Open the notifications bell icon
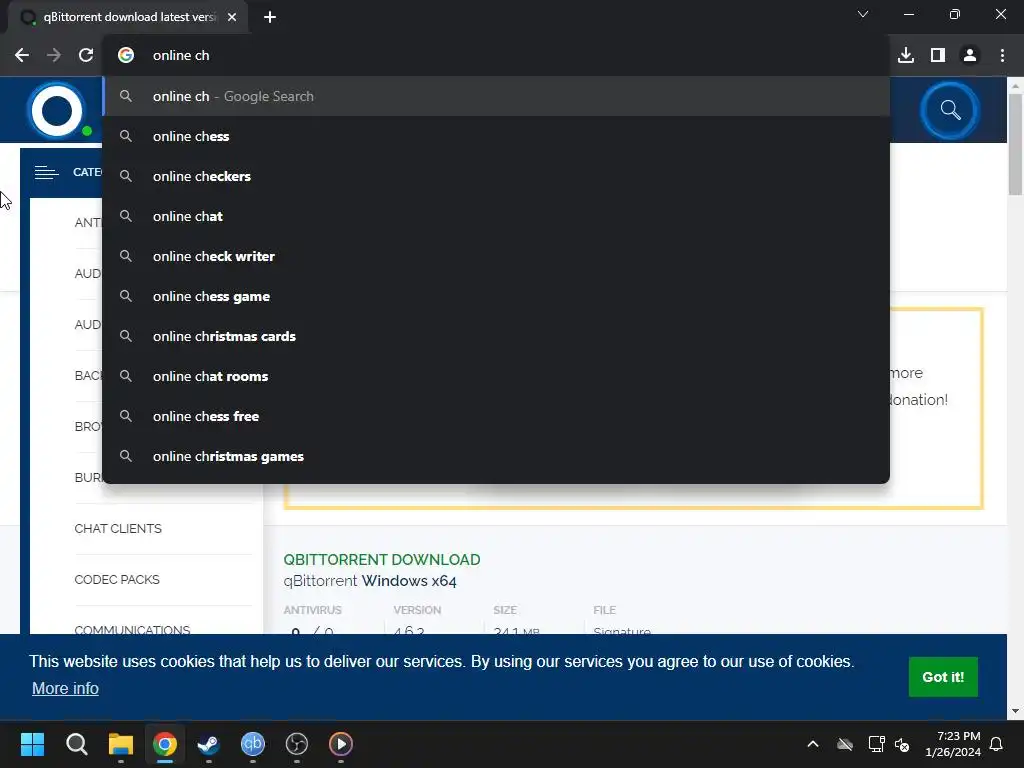Viewport: 1024px width, 768px height. click(997, 744)
